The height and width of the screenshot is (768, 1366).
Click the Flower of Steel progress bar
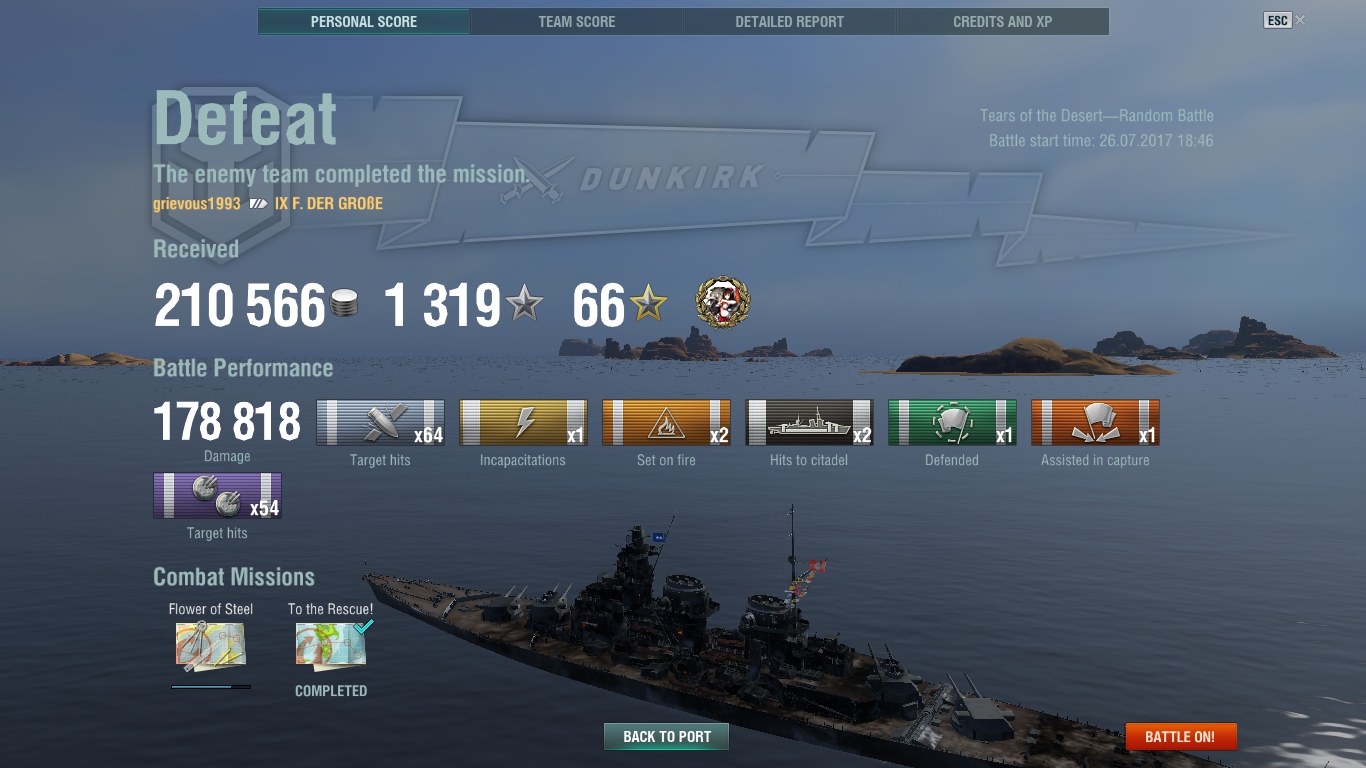(211, 687)
